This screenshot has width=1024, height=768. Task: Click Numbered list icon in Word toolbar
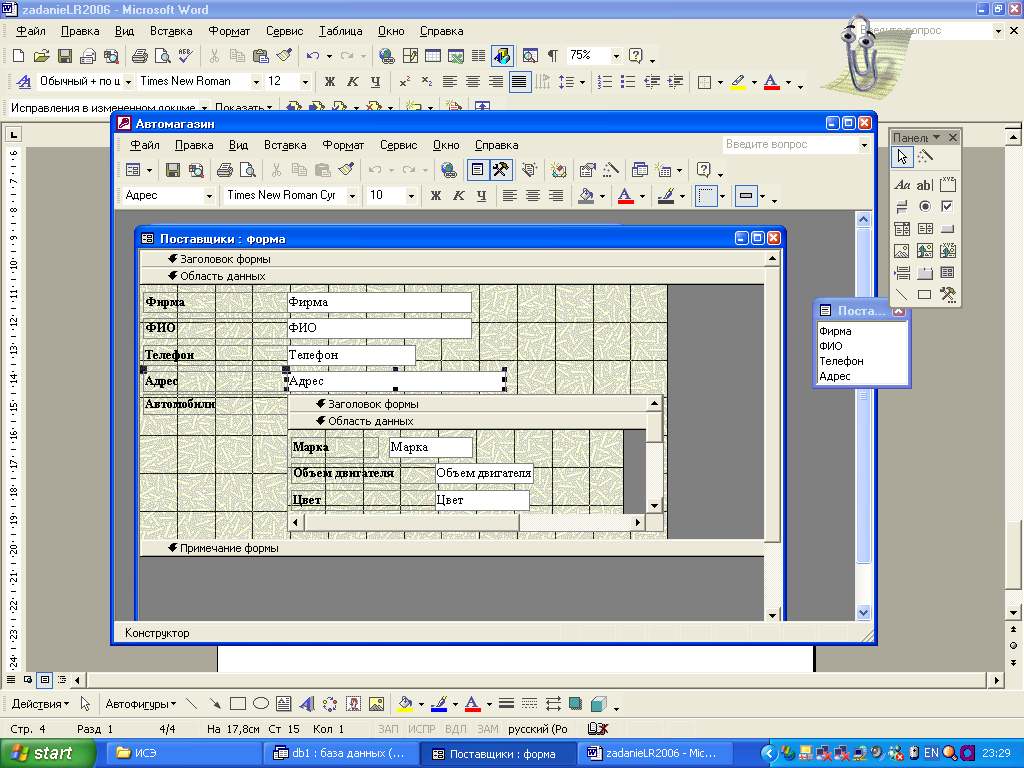click(x=605, y=82)
